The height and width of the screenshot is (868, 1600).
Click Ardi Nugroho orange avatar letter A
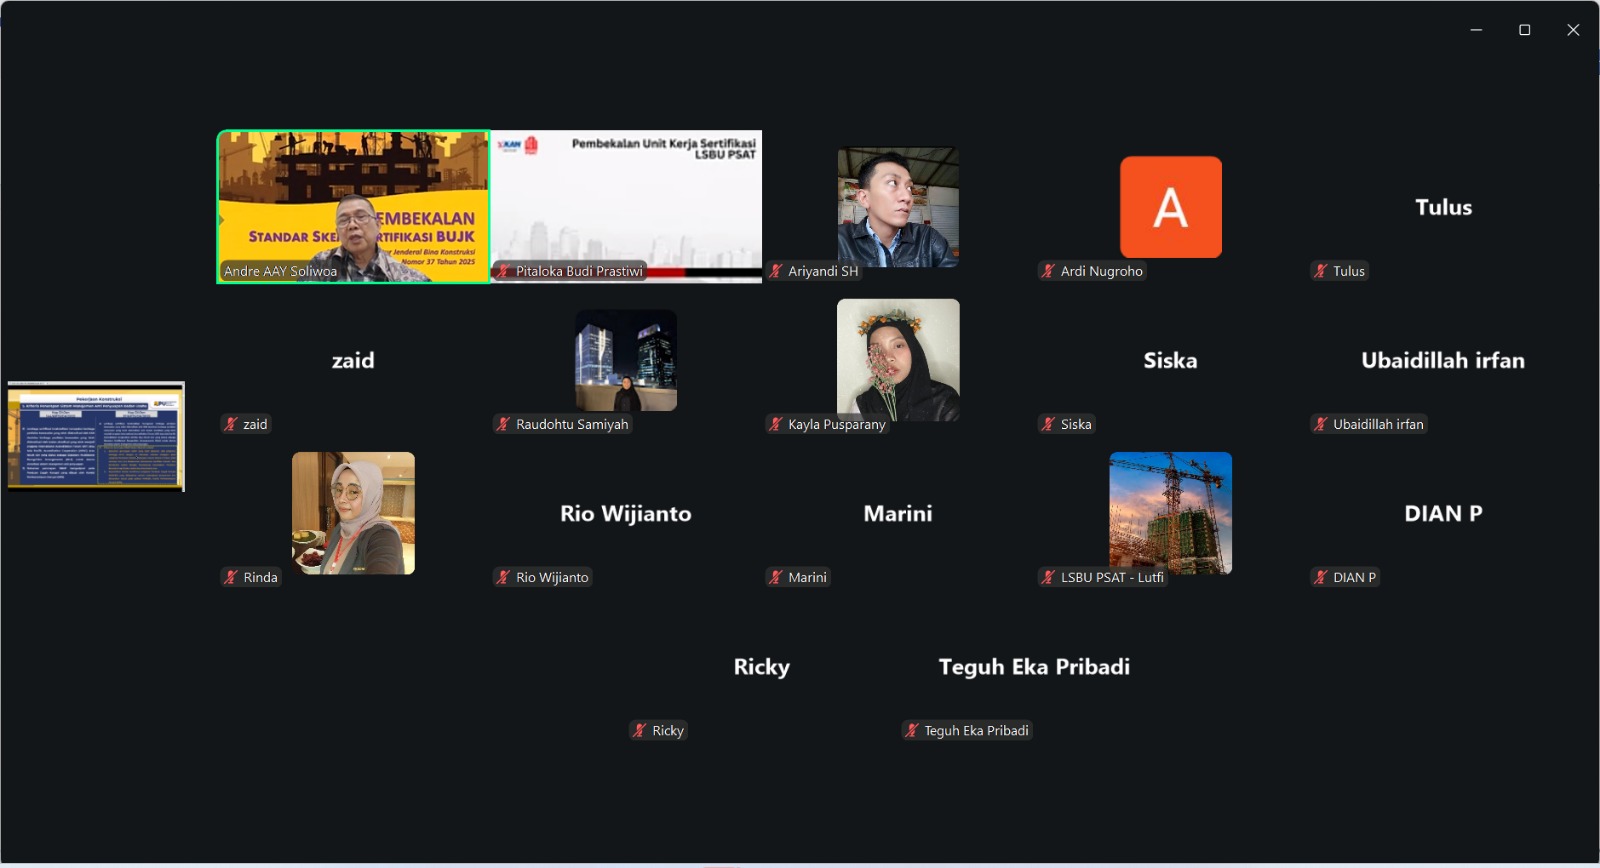click(1170, 207)
